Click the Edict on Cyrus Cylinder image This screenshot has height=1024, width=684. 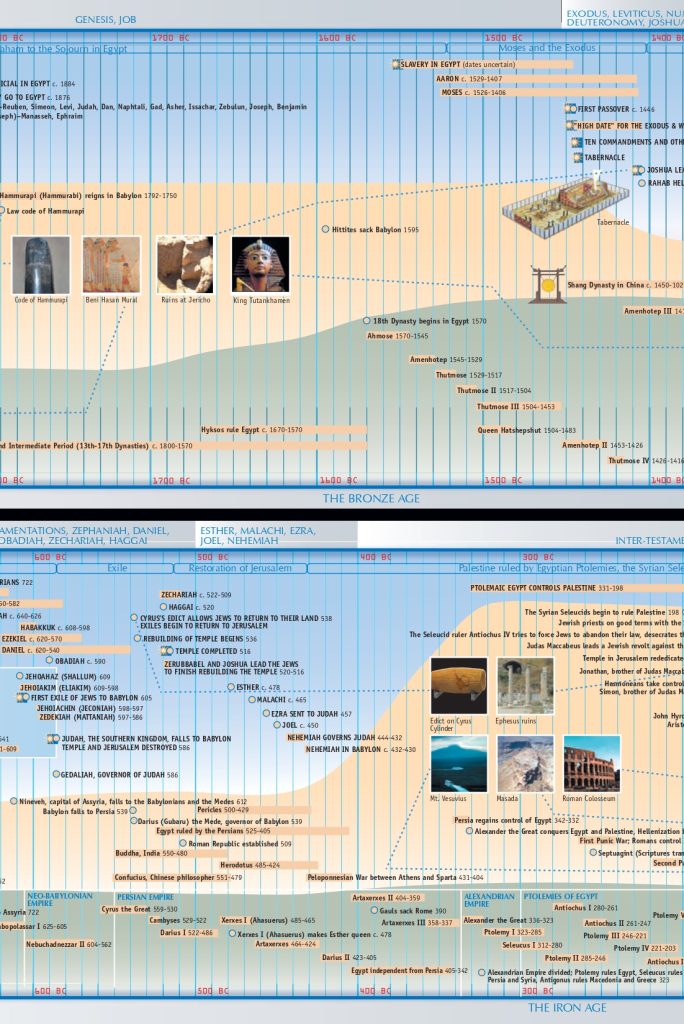point(459,686)
